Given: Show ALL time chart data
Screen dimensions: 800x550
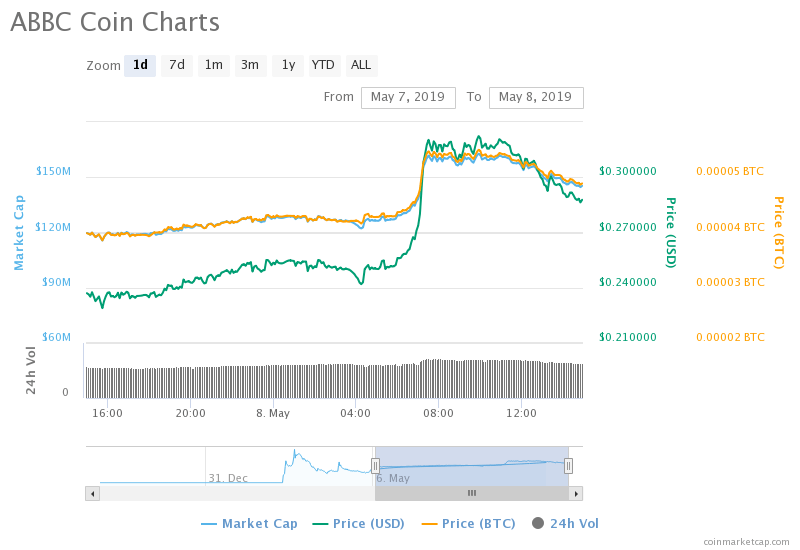Looking at the screenshot, I should coord(361,65).
